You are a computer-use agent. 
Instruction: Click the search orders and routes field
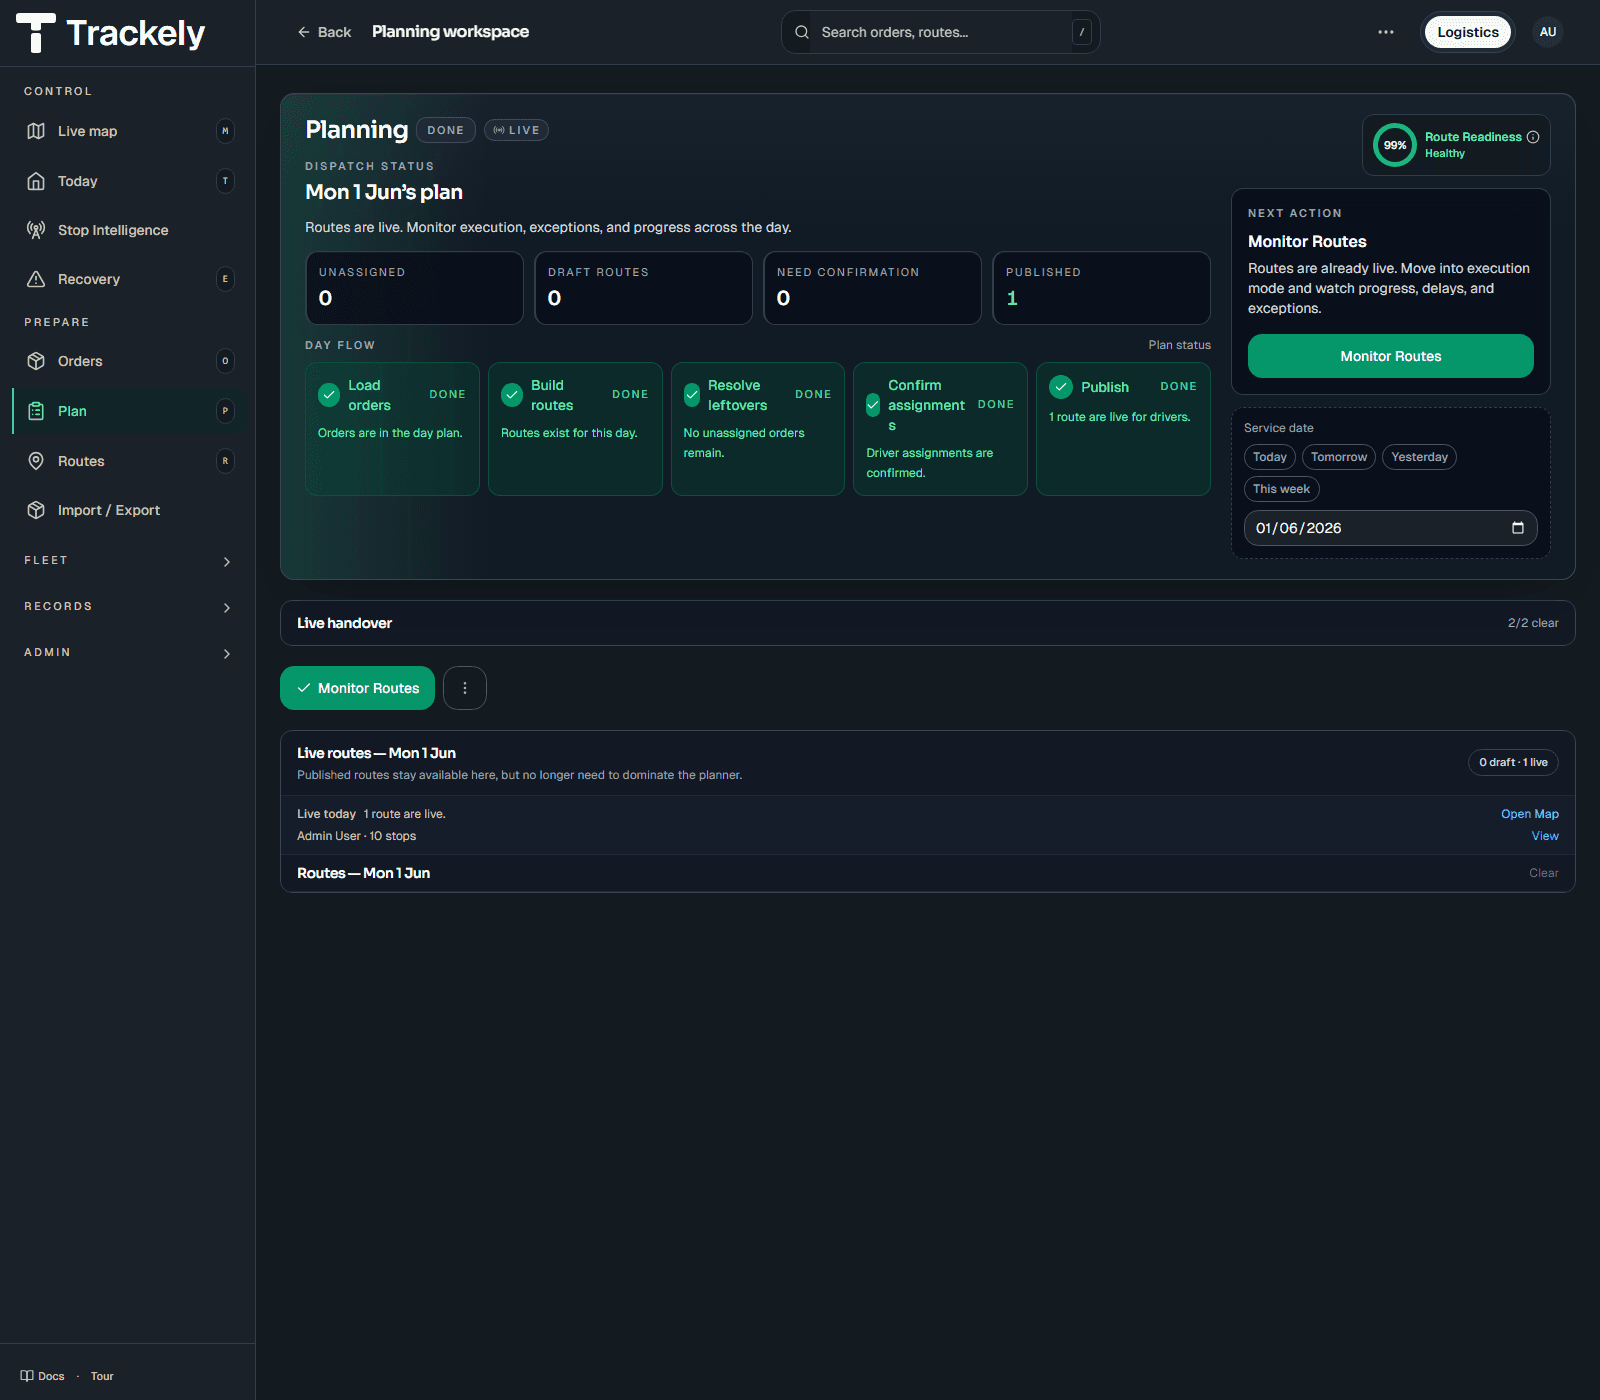tap(940, 32)
